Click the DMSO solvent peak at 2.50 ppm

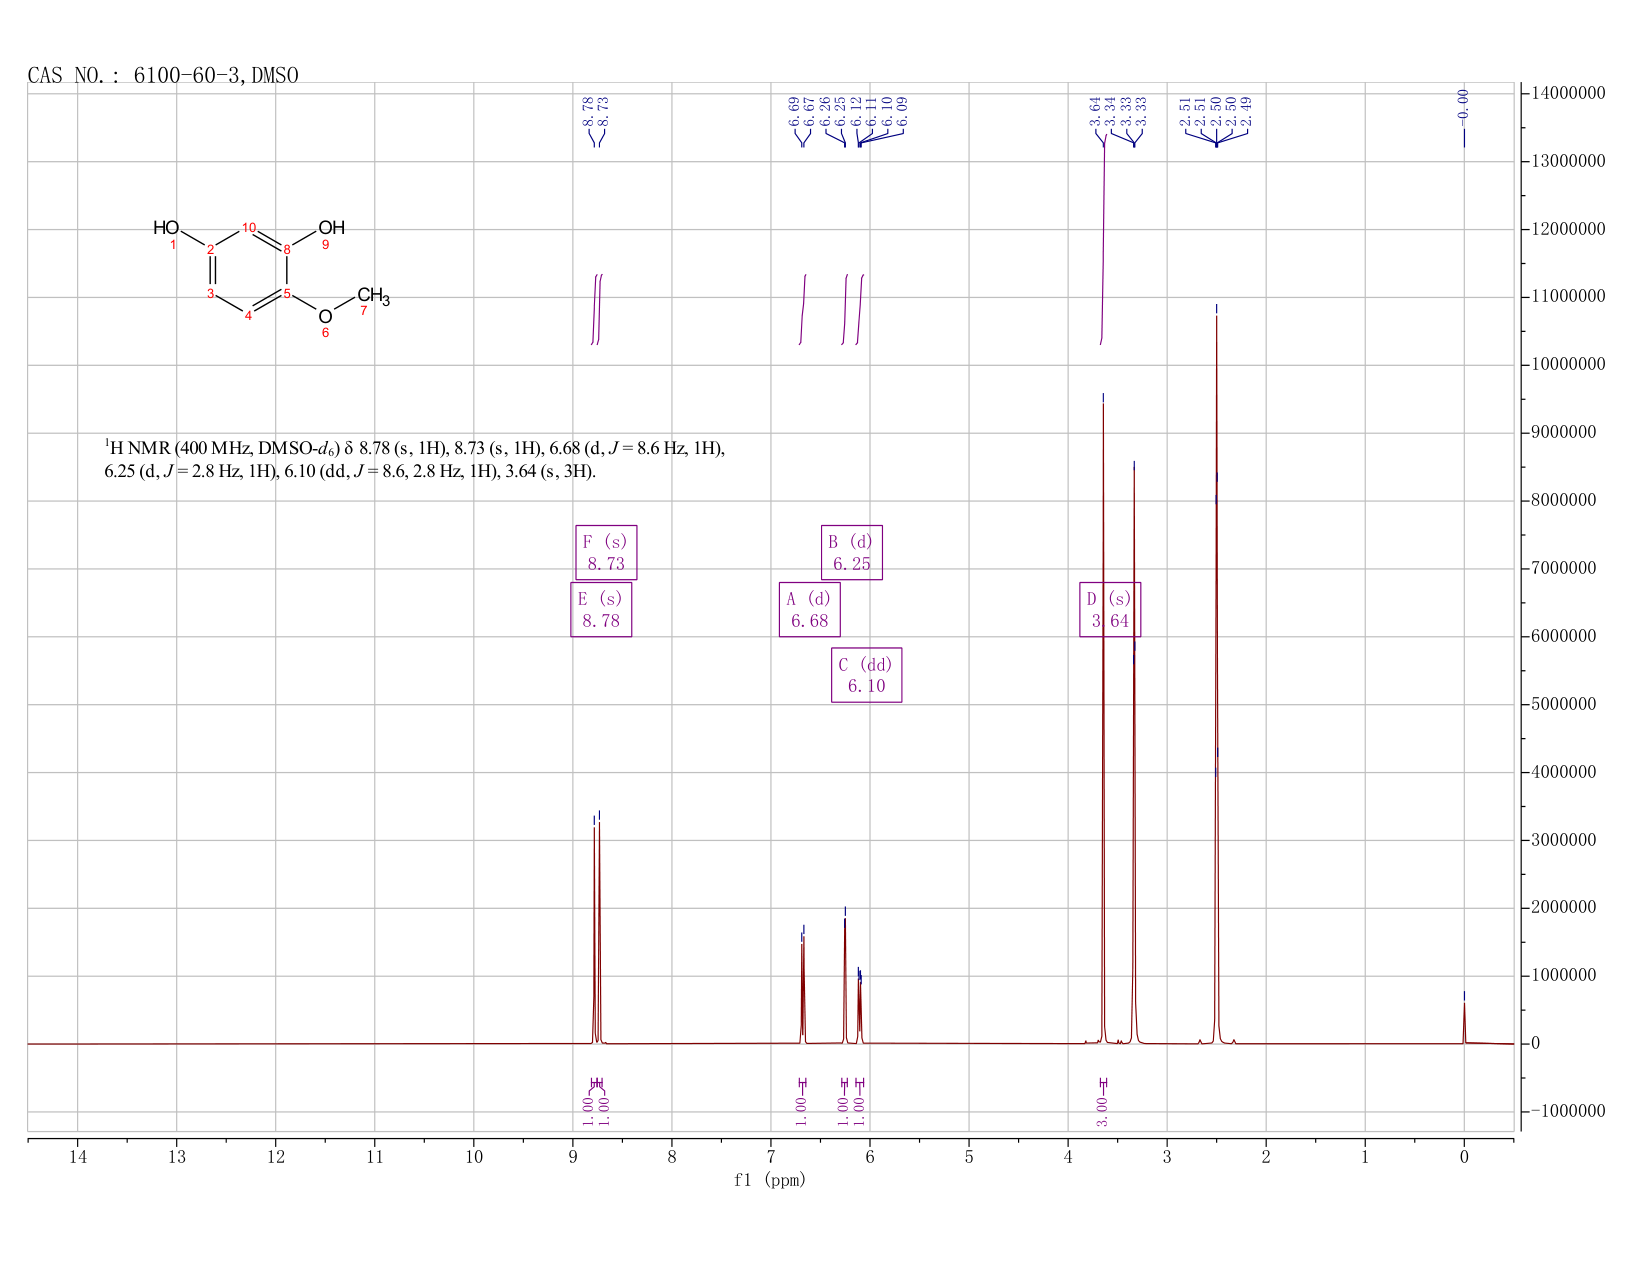coord(1216,680)
